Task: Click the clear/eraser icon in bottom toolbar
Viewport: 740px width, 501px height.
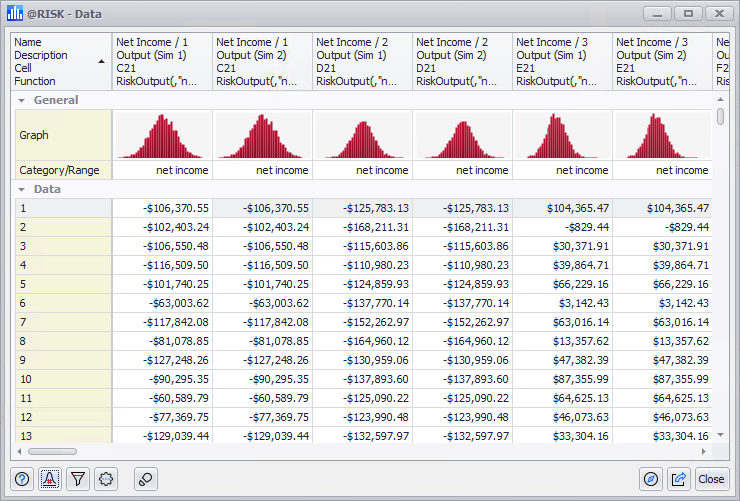Action: point(145,479)
